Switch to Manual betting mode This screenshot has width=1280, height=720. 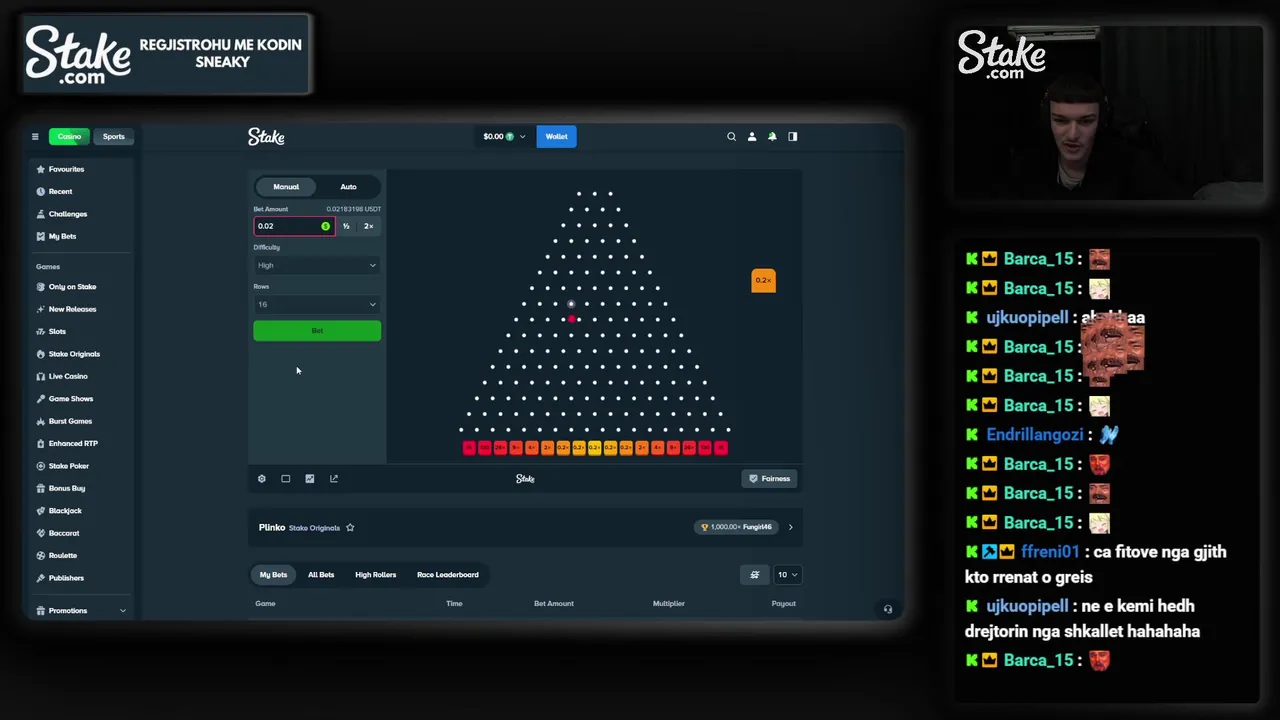(x=286, y=187)
